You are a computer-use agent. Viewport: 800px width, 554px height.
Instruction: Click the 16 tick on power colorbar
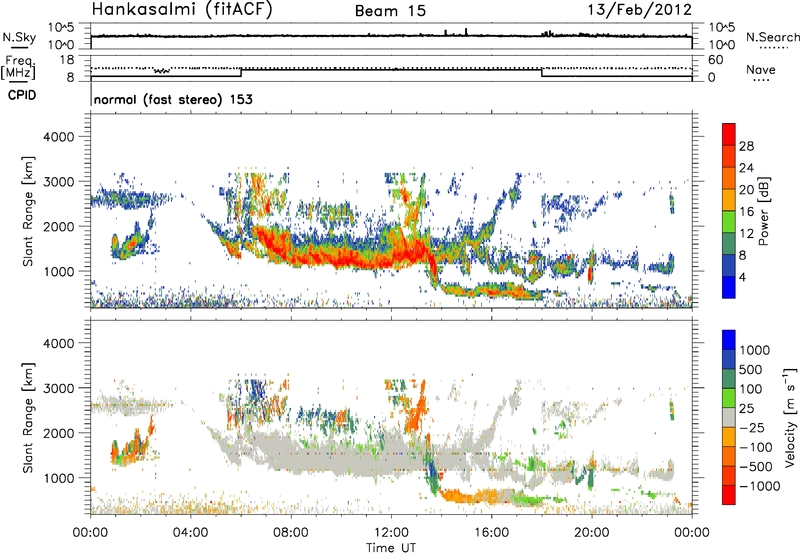coord(745,212)
